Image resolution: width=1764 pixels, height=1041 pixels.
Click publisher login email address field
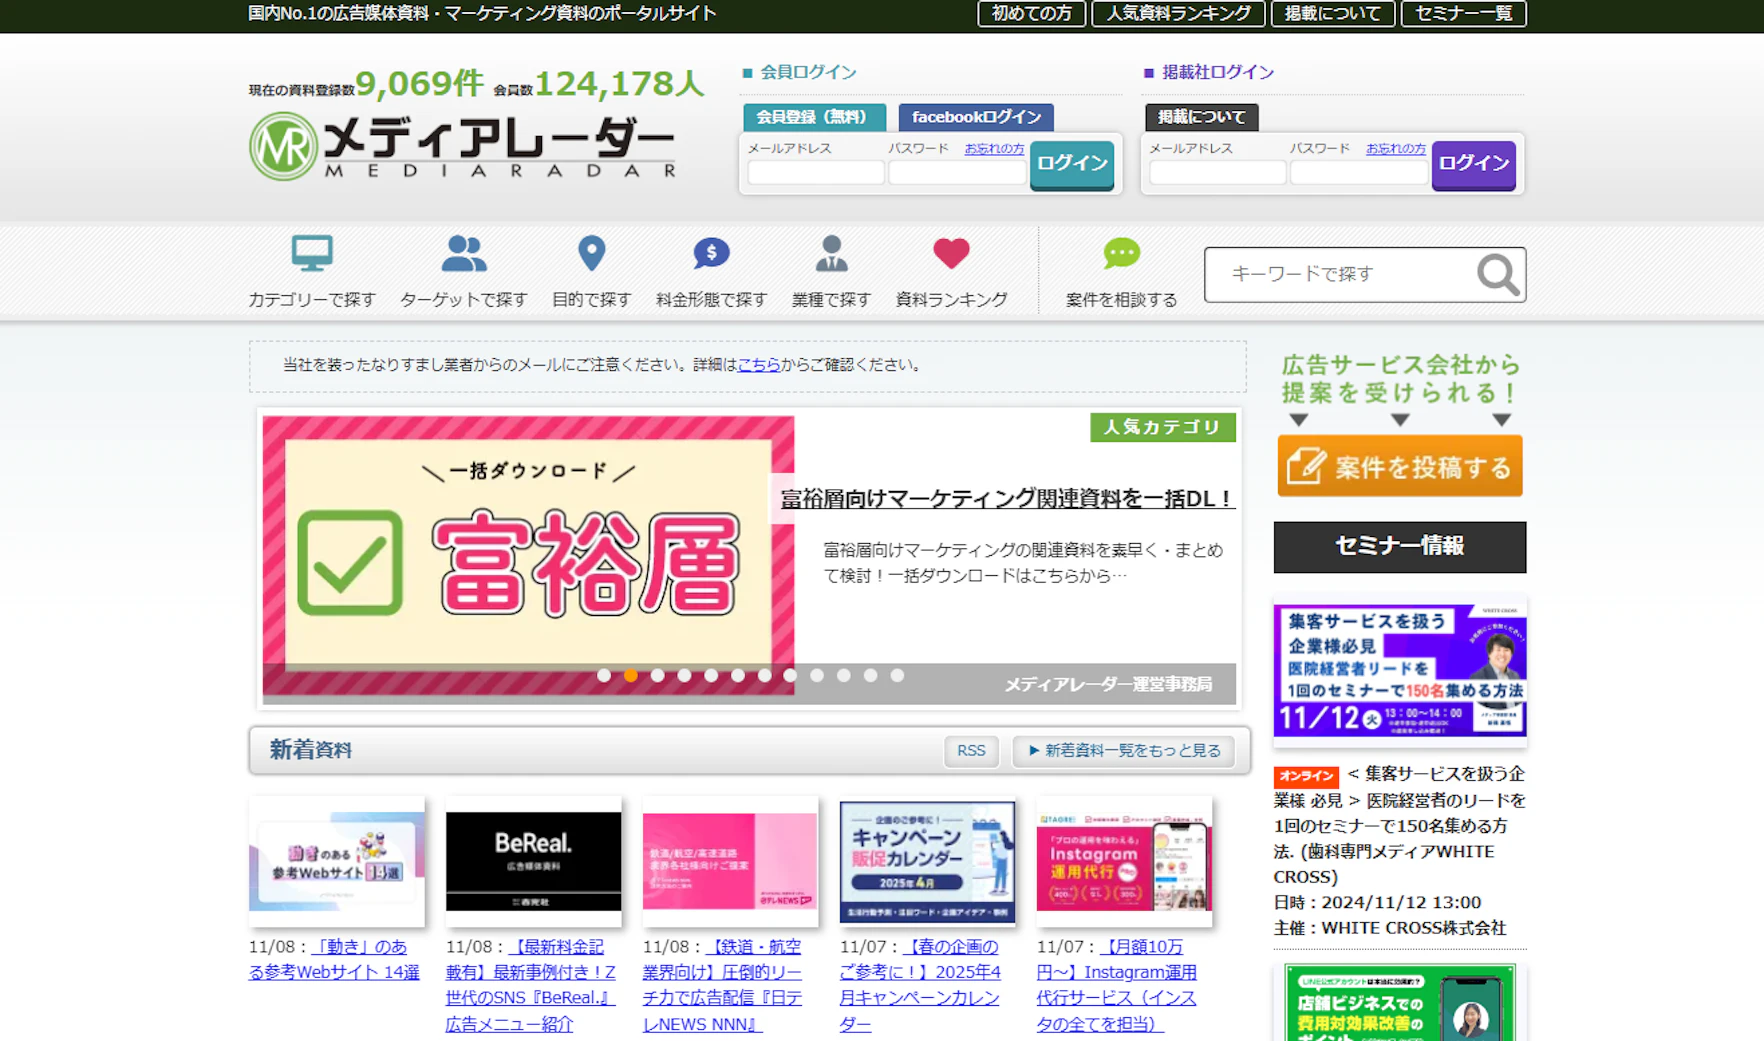1217,173
